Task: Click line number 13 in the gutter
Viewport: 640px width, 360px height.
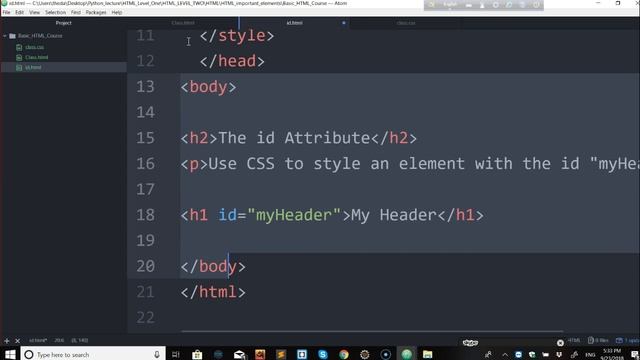Action: coord(145,87)
